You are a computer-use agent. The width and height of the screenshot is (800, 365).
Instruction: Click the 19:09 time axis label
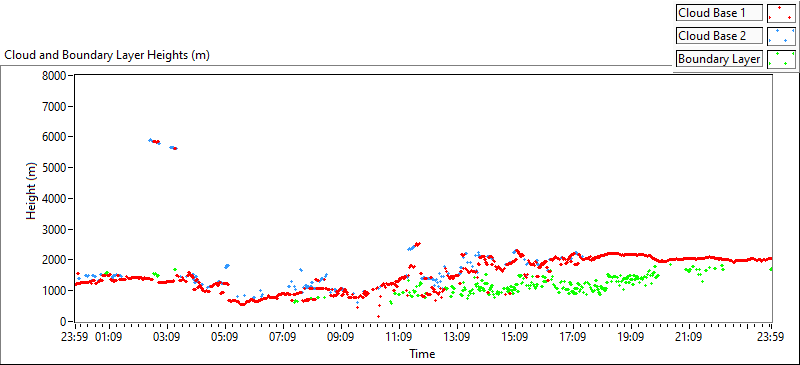pyautogui.click(x=631, y=337)
